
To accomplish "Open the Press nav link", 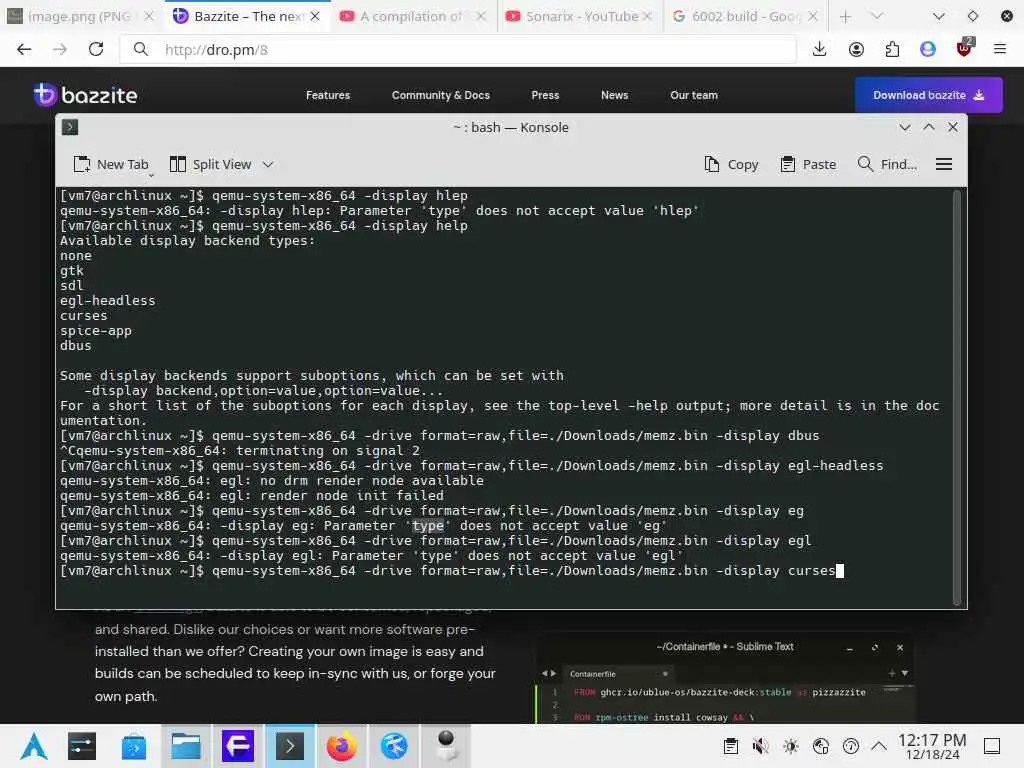I will point(545,95).
